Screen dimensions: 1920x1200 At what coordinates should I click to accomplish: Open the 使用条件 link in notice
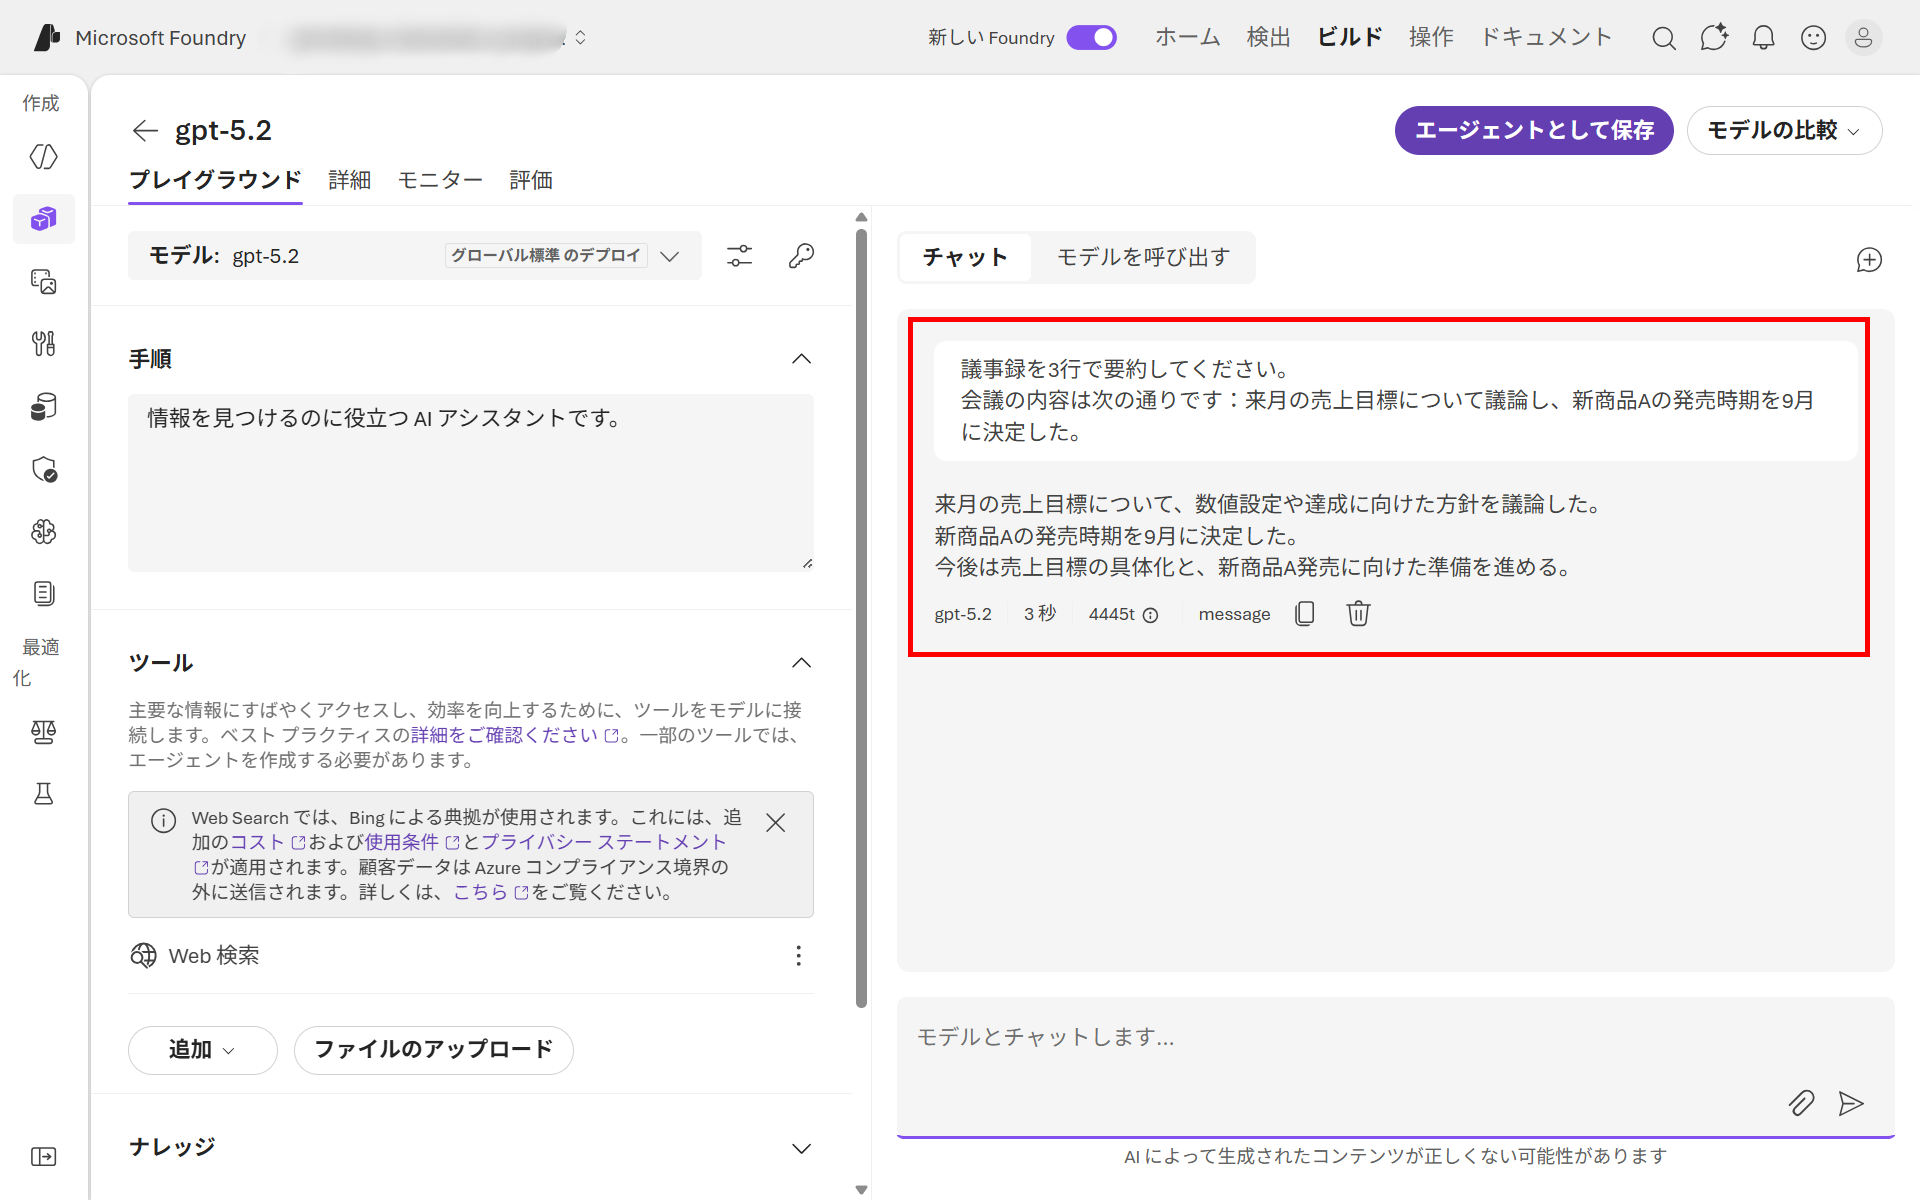coord(411,842)
